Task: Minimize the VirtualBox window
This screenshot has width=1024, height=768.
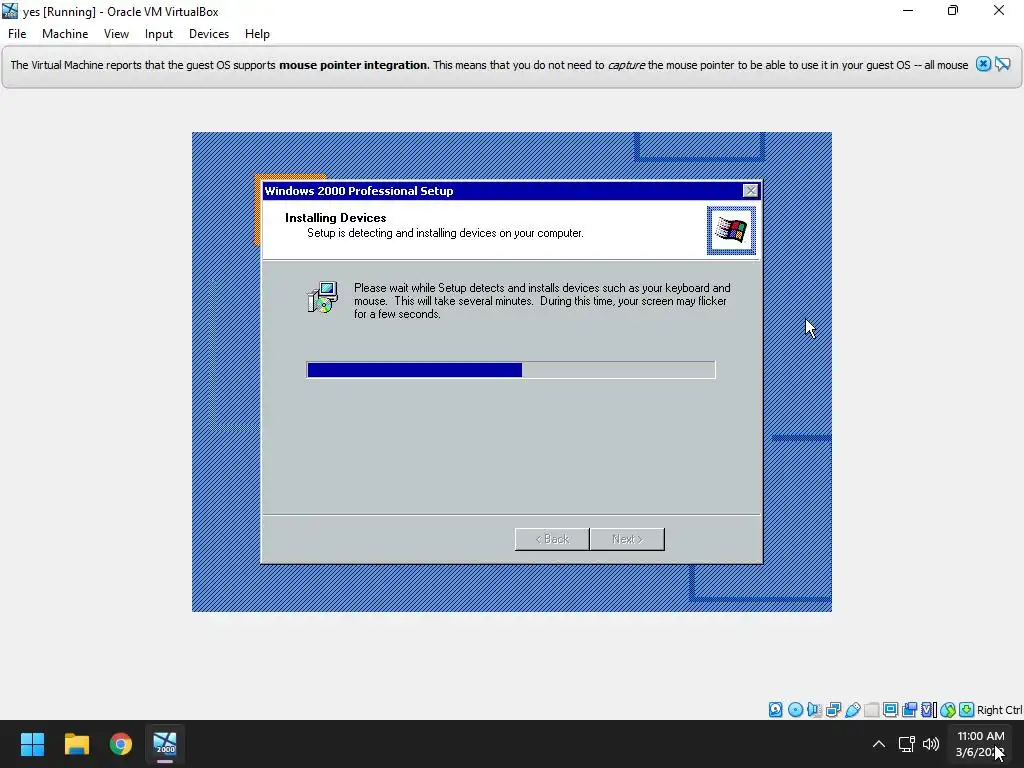Action: coord(908,10)
